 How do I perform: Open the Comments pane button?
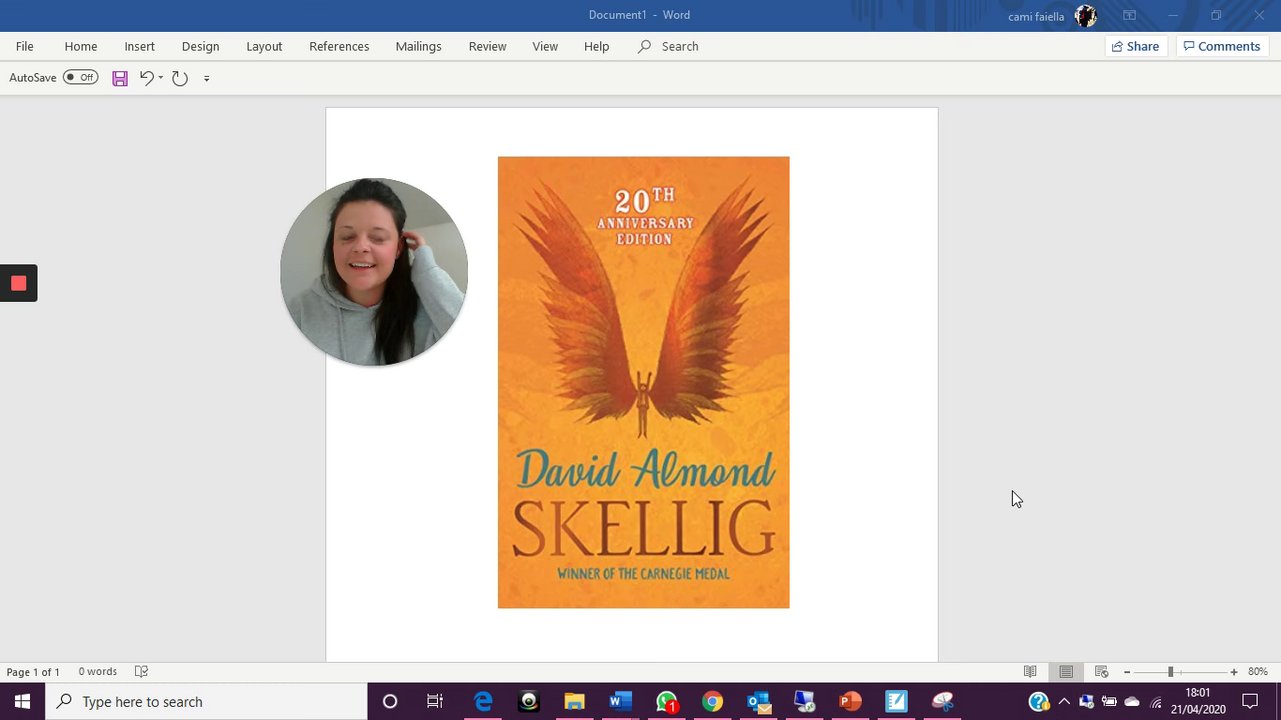(1222, 46)
